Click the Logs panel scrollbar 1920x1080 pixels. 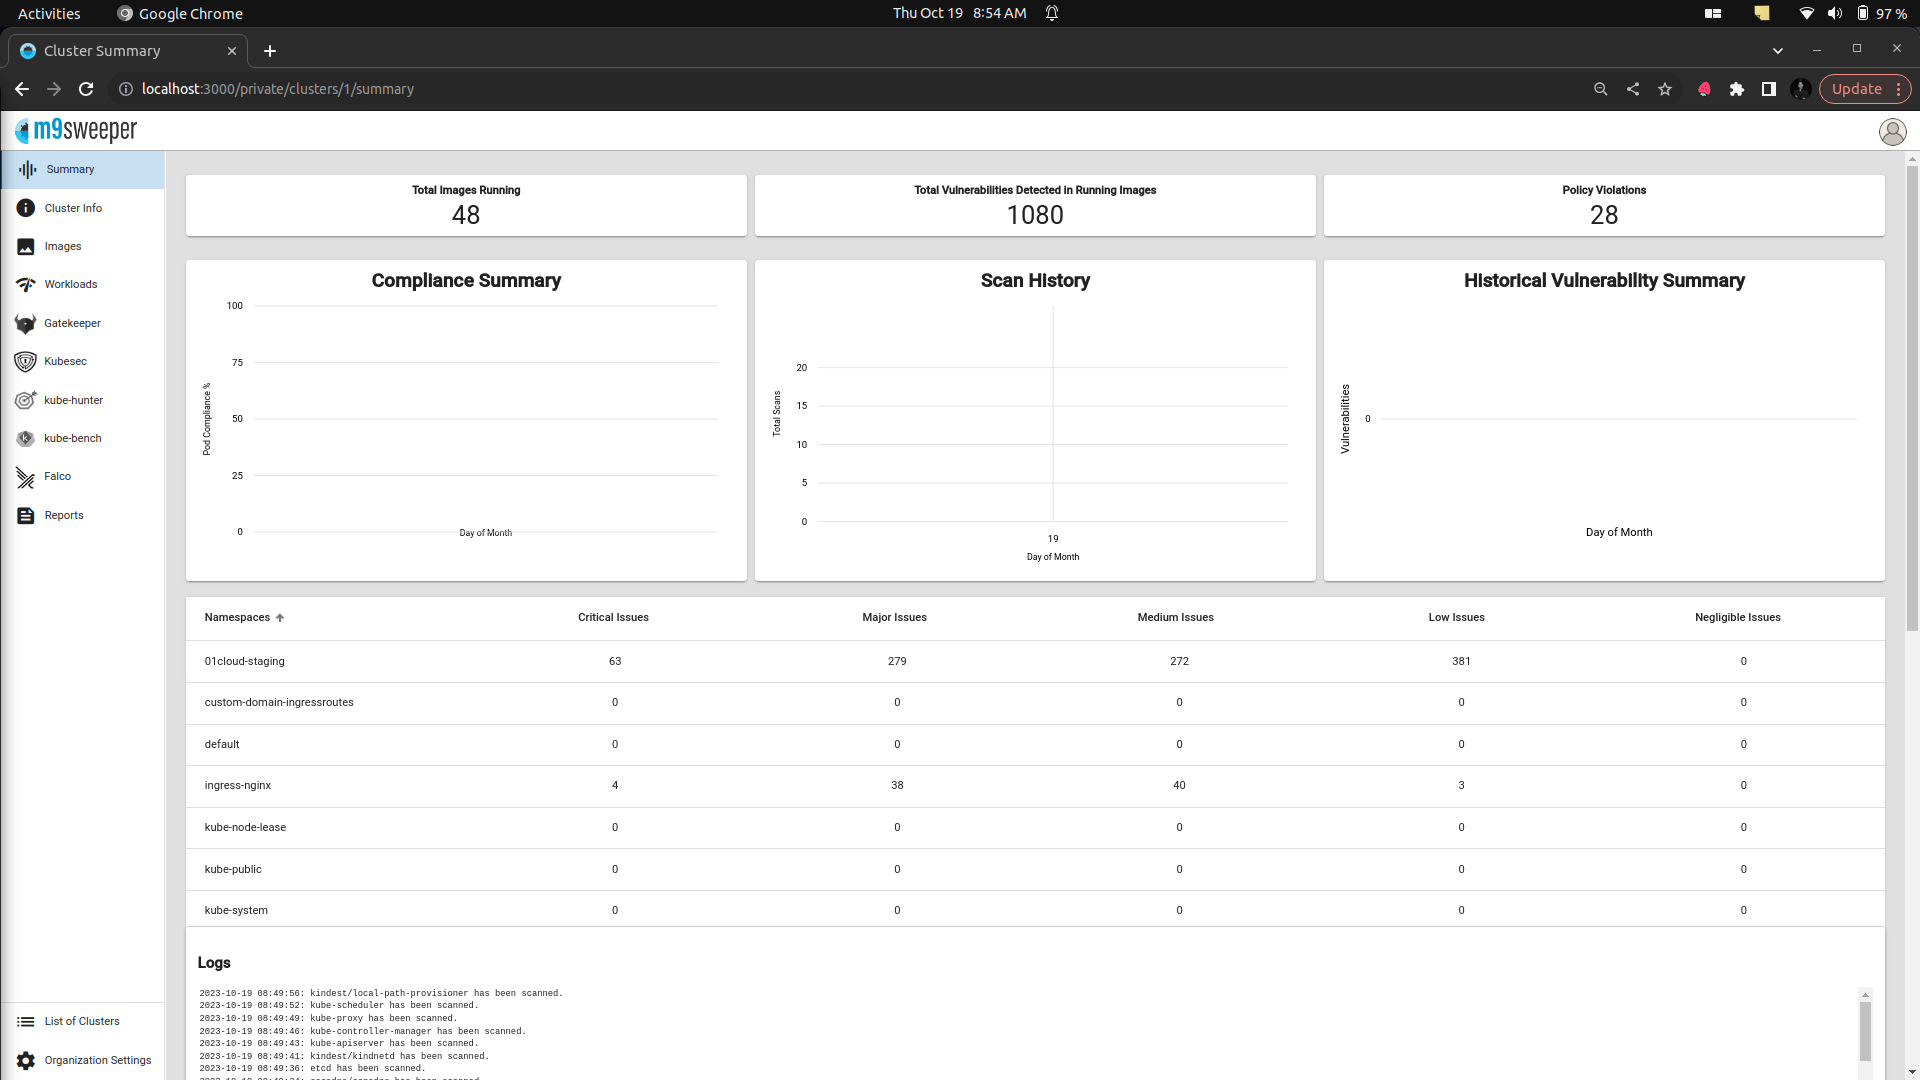1865,1030
